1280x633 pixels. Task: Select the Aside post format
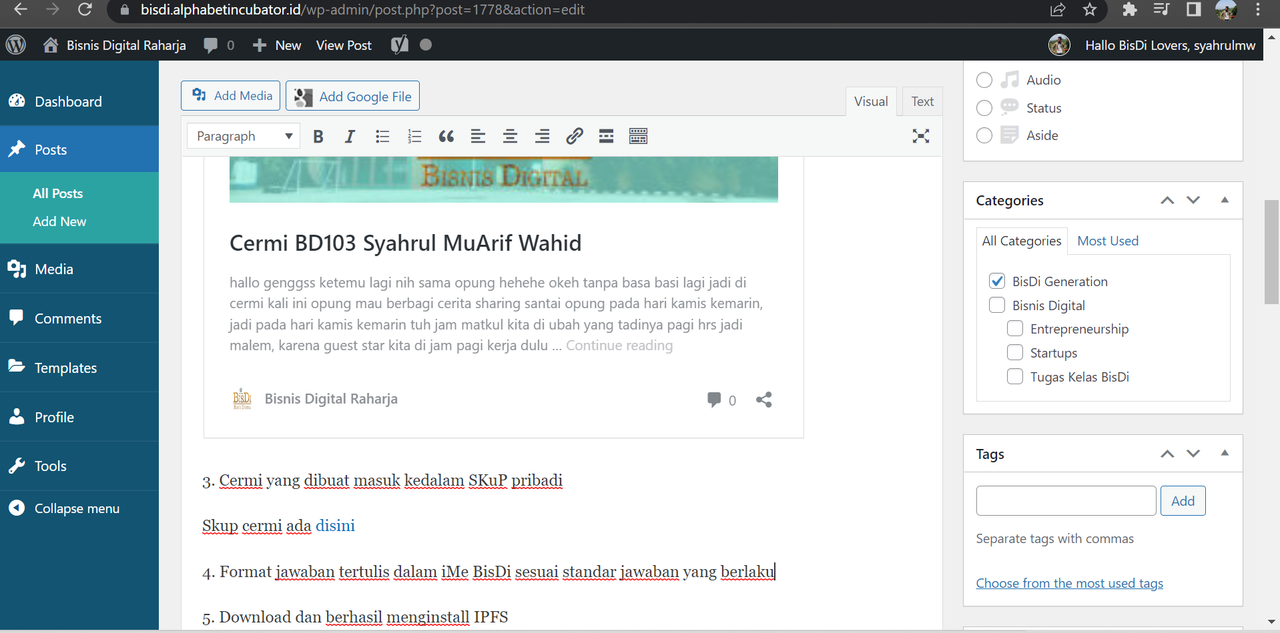click(984, 135)
